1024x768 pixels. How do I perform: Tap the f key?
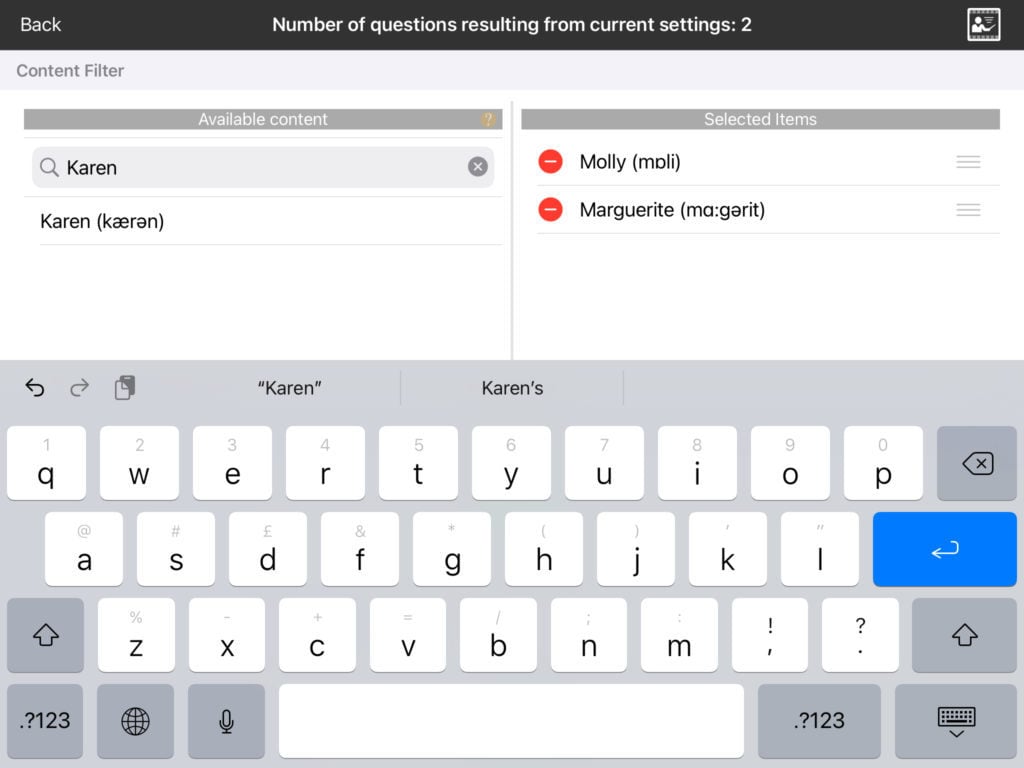360,549
